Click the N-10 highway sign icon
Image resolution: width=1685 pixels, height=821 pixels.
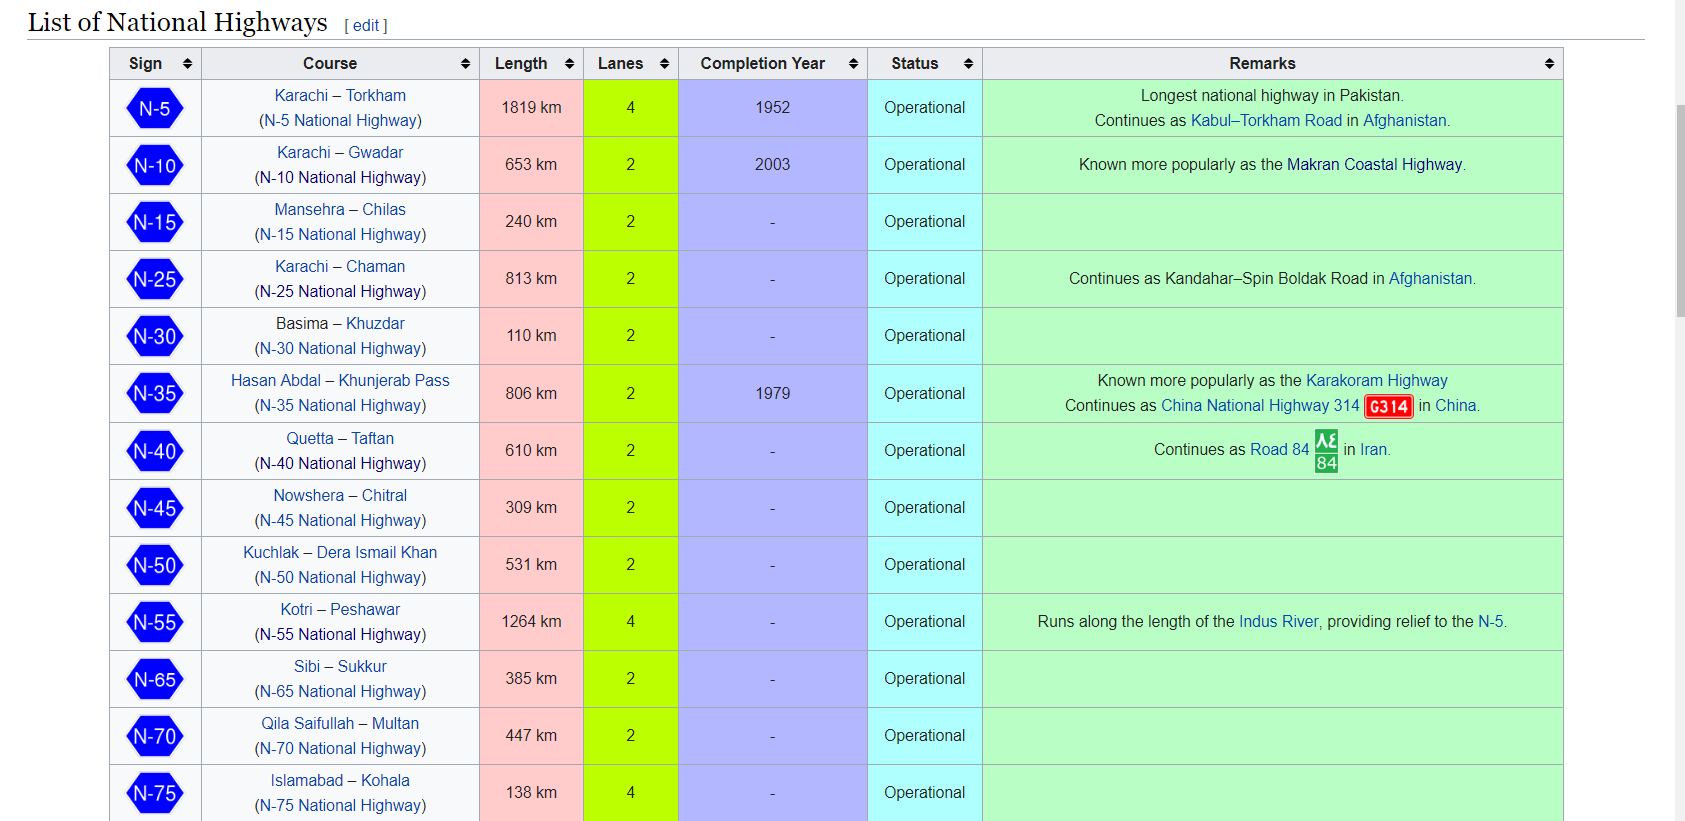pos(155,165)
